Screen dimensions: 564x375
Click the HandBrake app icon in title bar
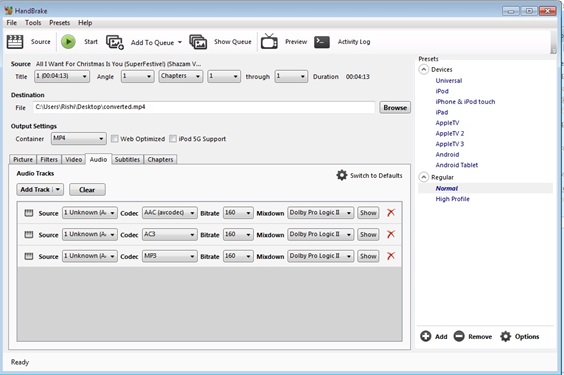coord(9,10)
